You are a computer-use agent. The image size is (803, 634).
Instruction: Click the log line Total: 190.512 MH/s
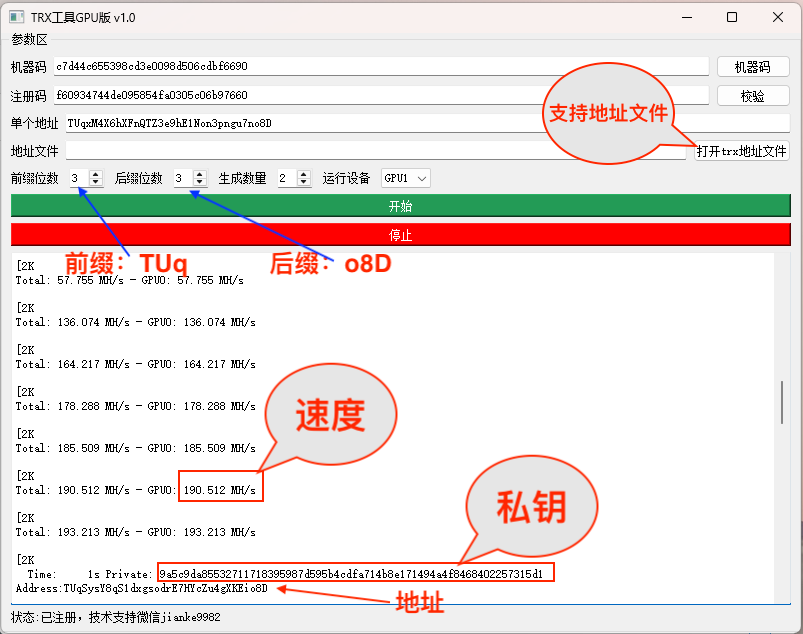[x=135, y=490]
